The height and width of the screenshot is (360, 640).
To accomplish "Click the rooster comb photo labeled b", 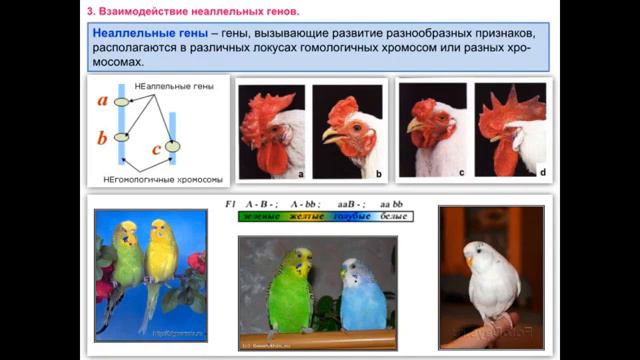I will click(x=348, y=132).
